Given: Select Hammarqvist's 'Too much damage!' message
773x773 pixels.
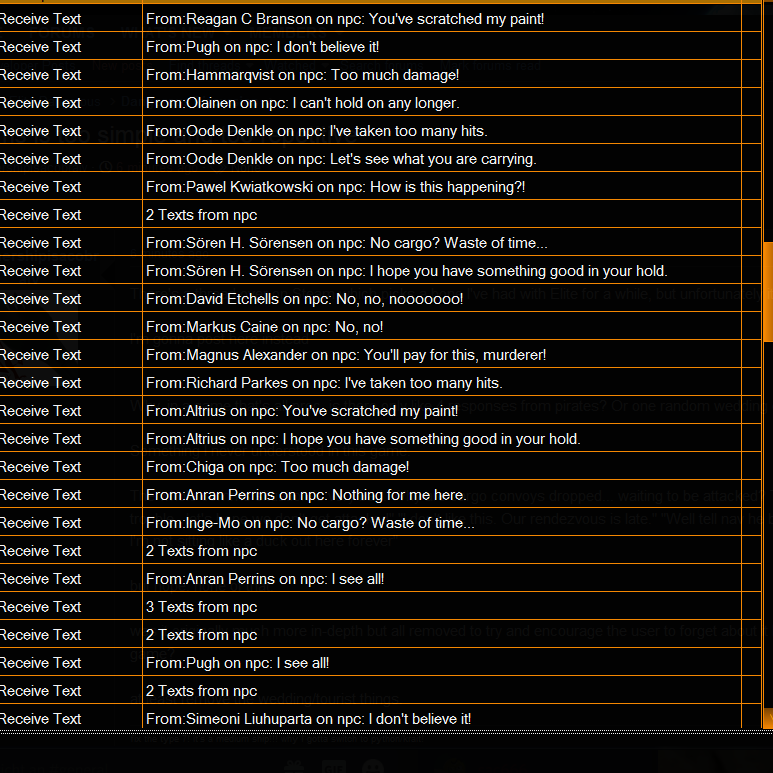Looking at the screenshot, I should coord(302,75).
